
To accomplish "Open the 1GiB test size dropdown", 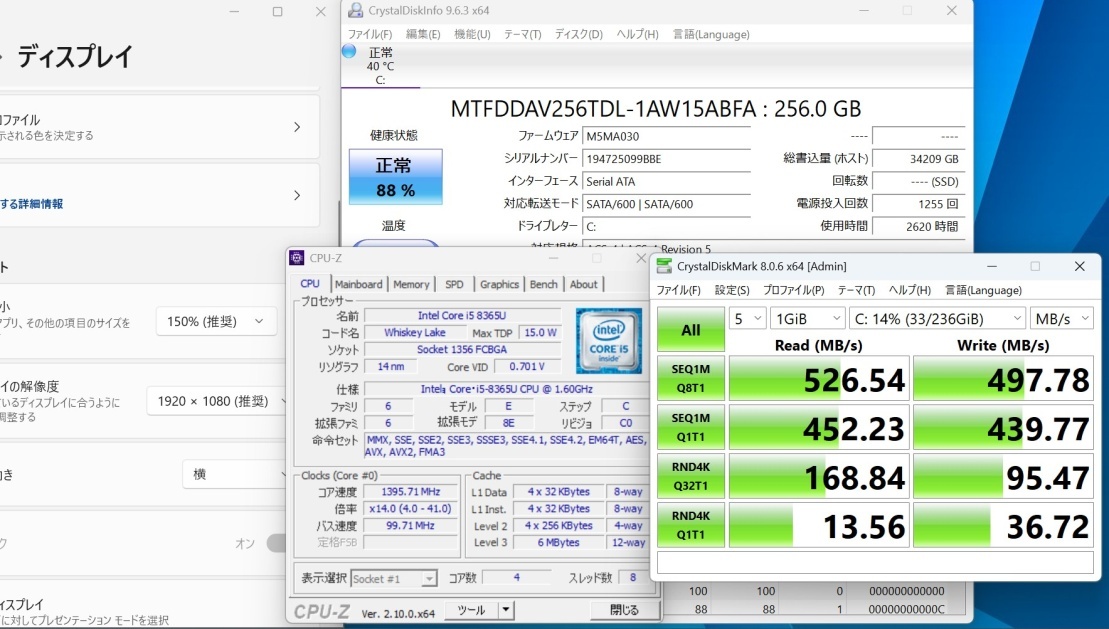I will tap(808, 318).
